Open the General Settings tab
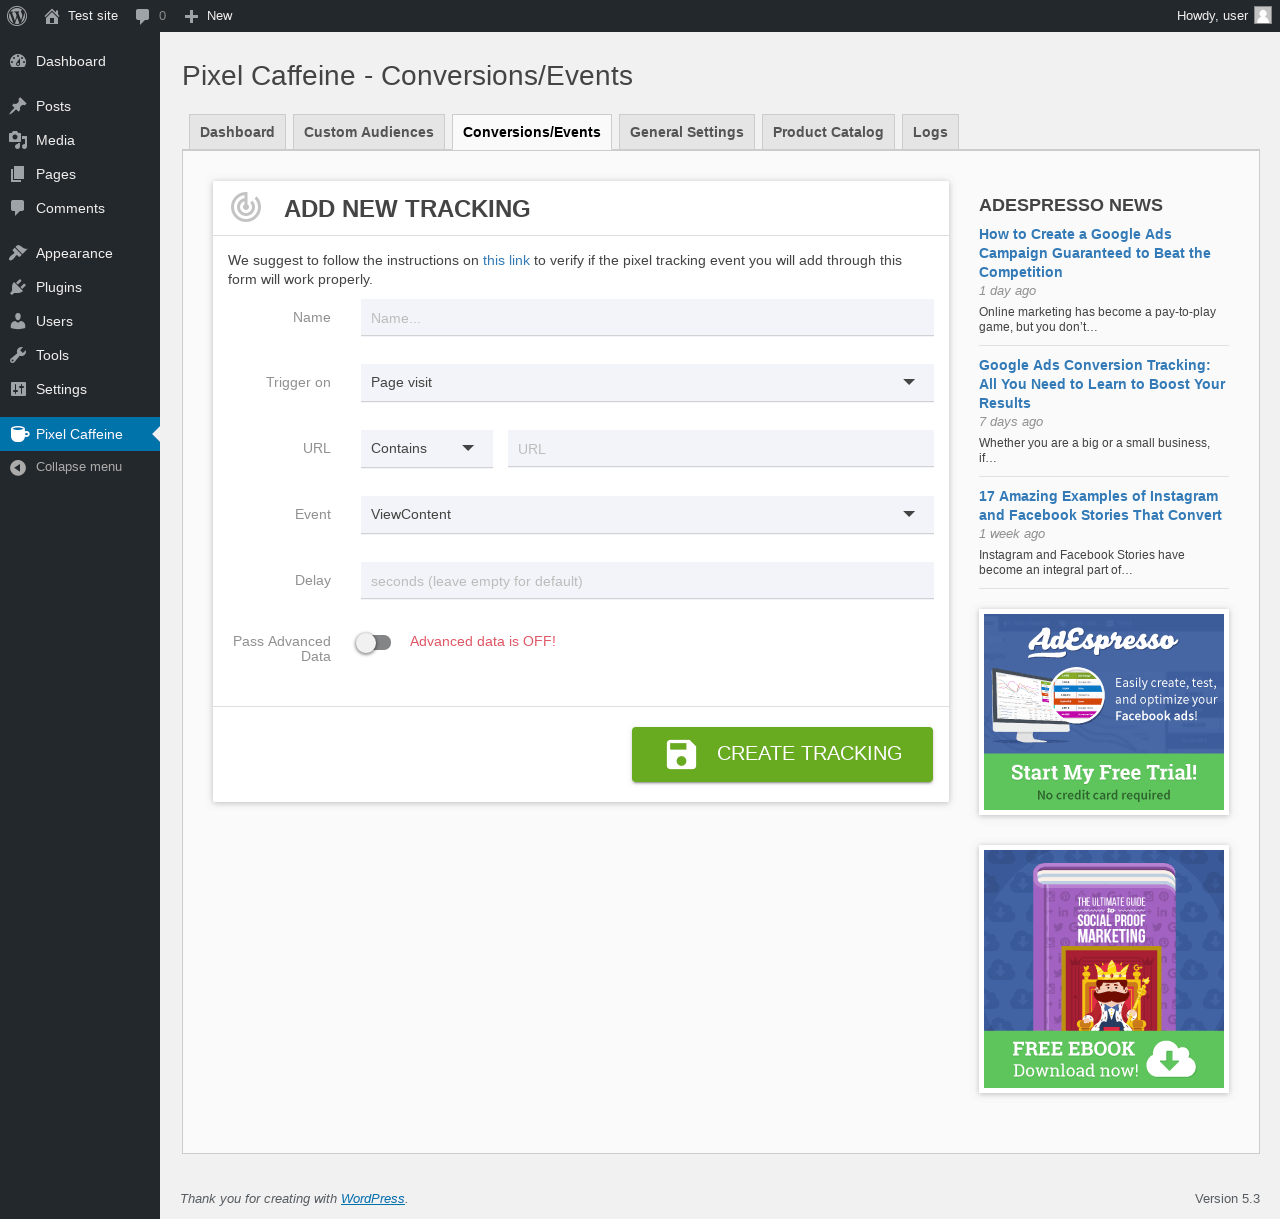Viewport: 1280px width, 1219px height. click(x=686, y=132)
